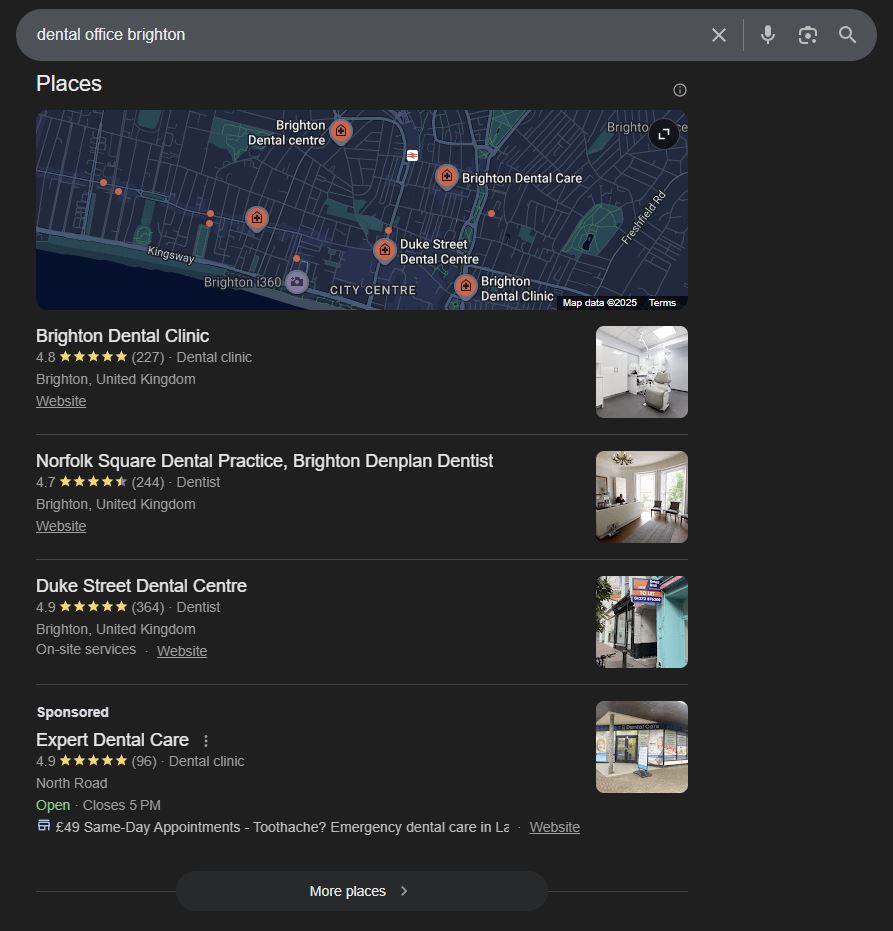Click the Open · Closes 5 PM status
The width and height of the screenshot is (893, 931).
[x=98, y=805]
